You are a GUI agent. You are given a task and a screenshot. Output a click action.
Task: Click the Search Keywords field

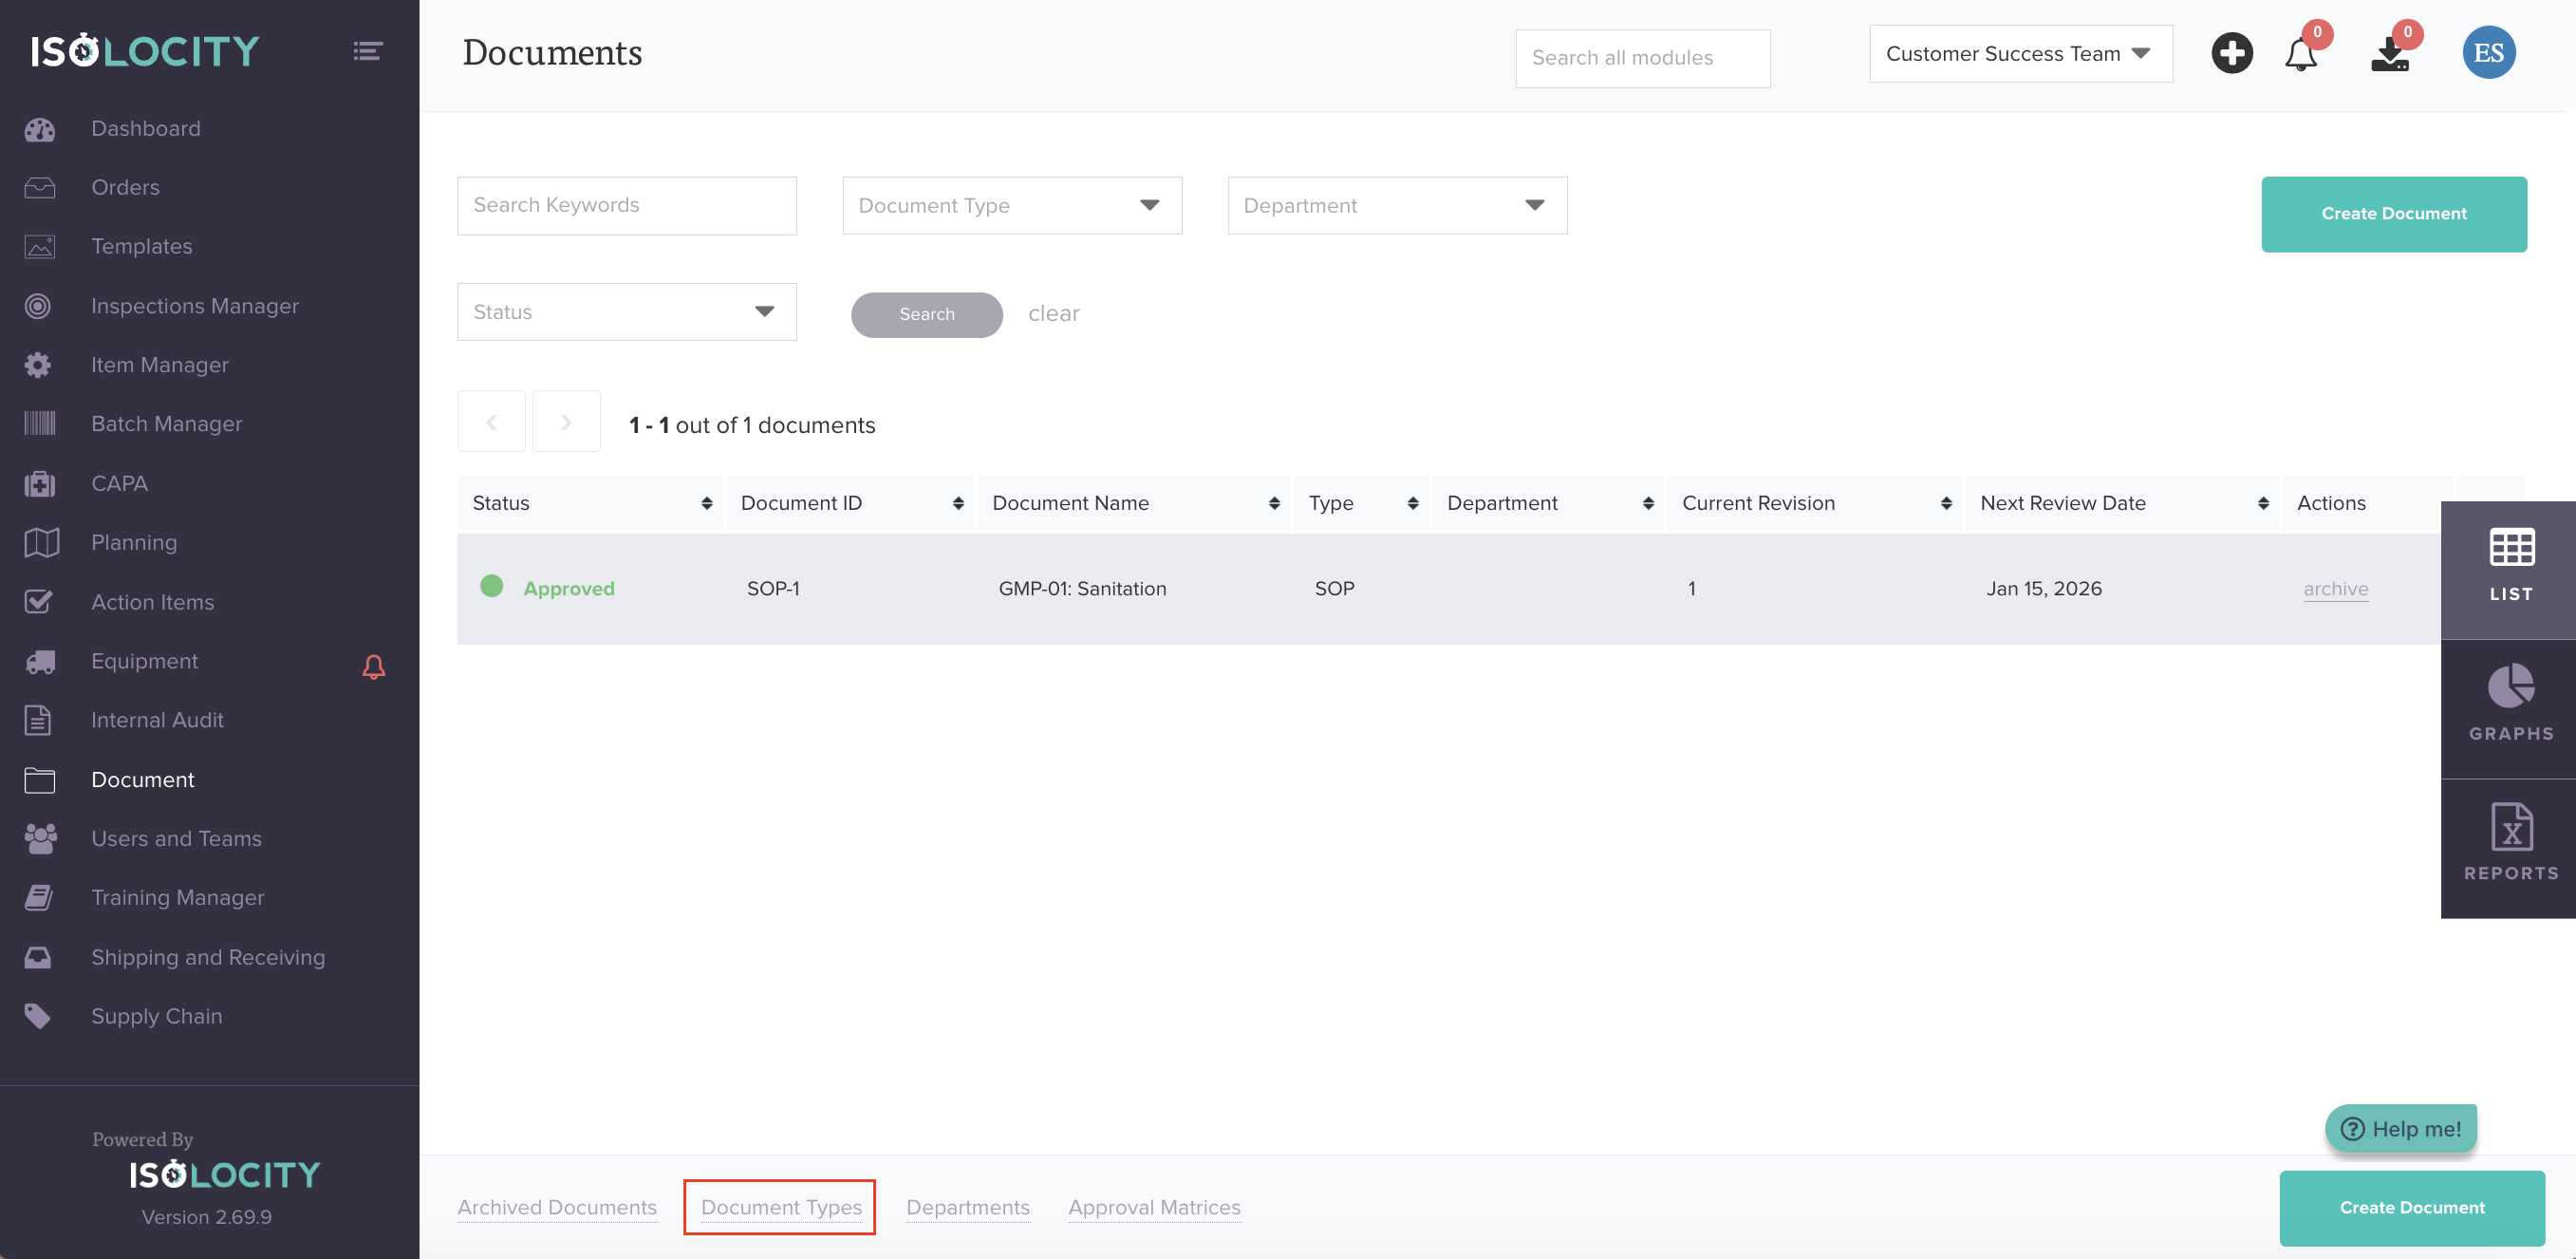click(x=626, y=205)
